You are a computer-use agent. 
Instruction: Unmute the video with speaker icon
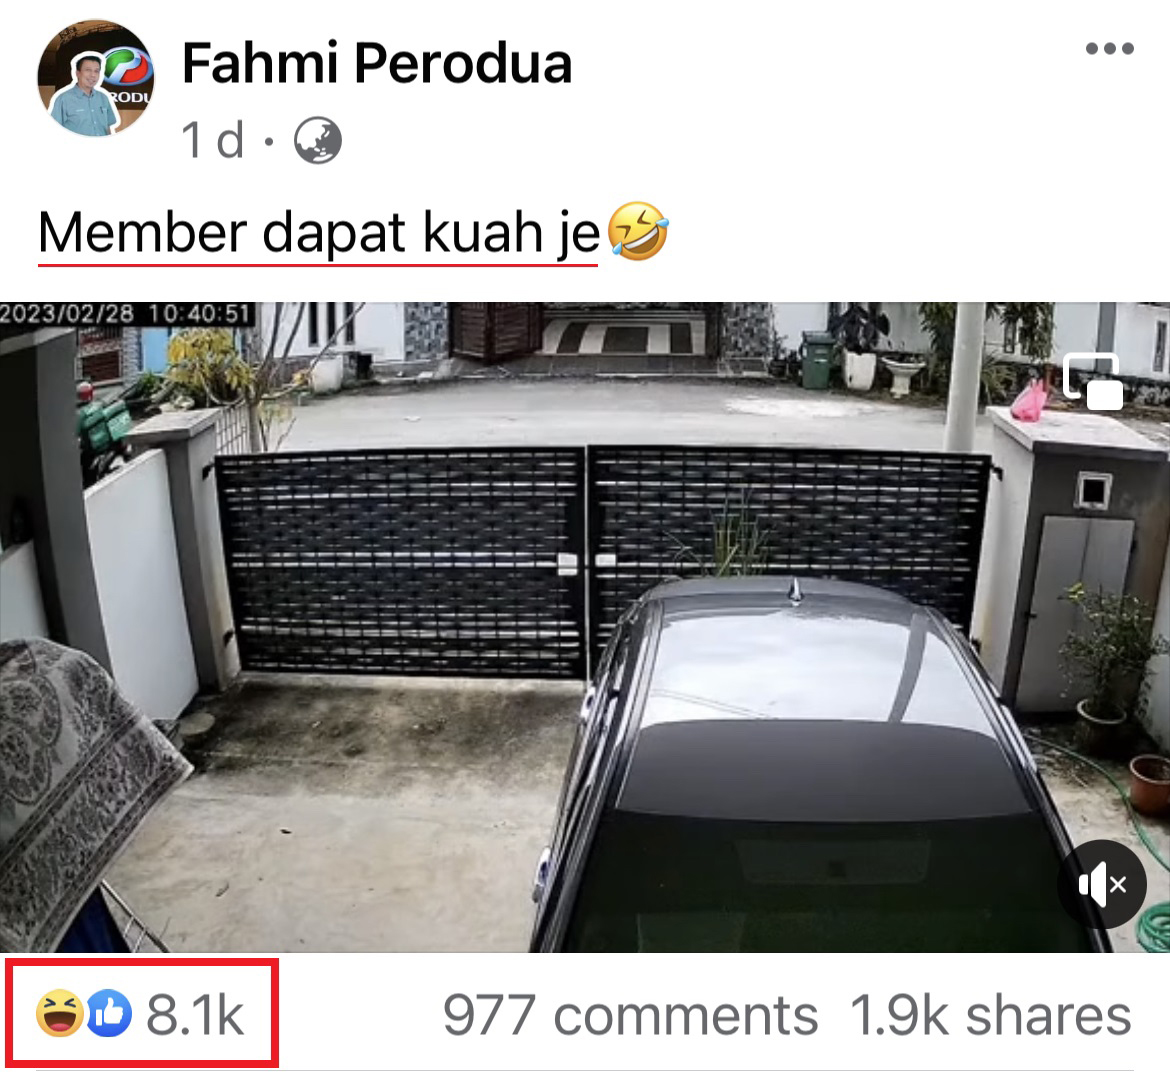pyautogui.click(x=1102, y=884)
